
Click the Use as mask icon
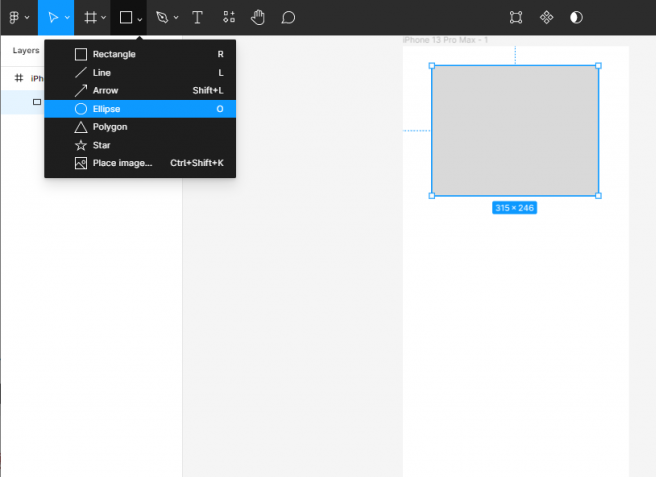point(577,17)
